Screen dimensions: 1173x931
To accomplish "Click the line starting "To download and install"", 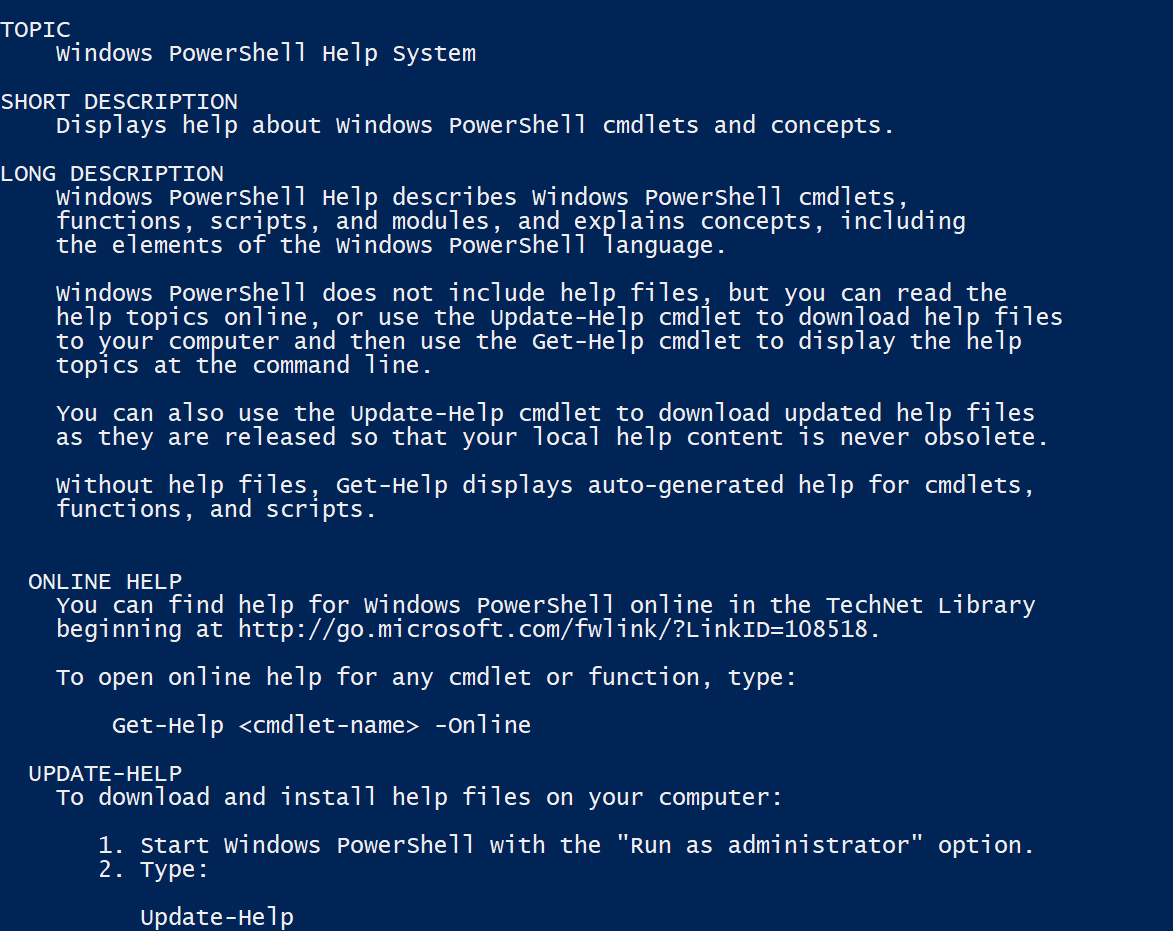I will 419,798.
